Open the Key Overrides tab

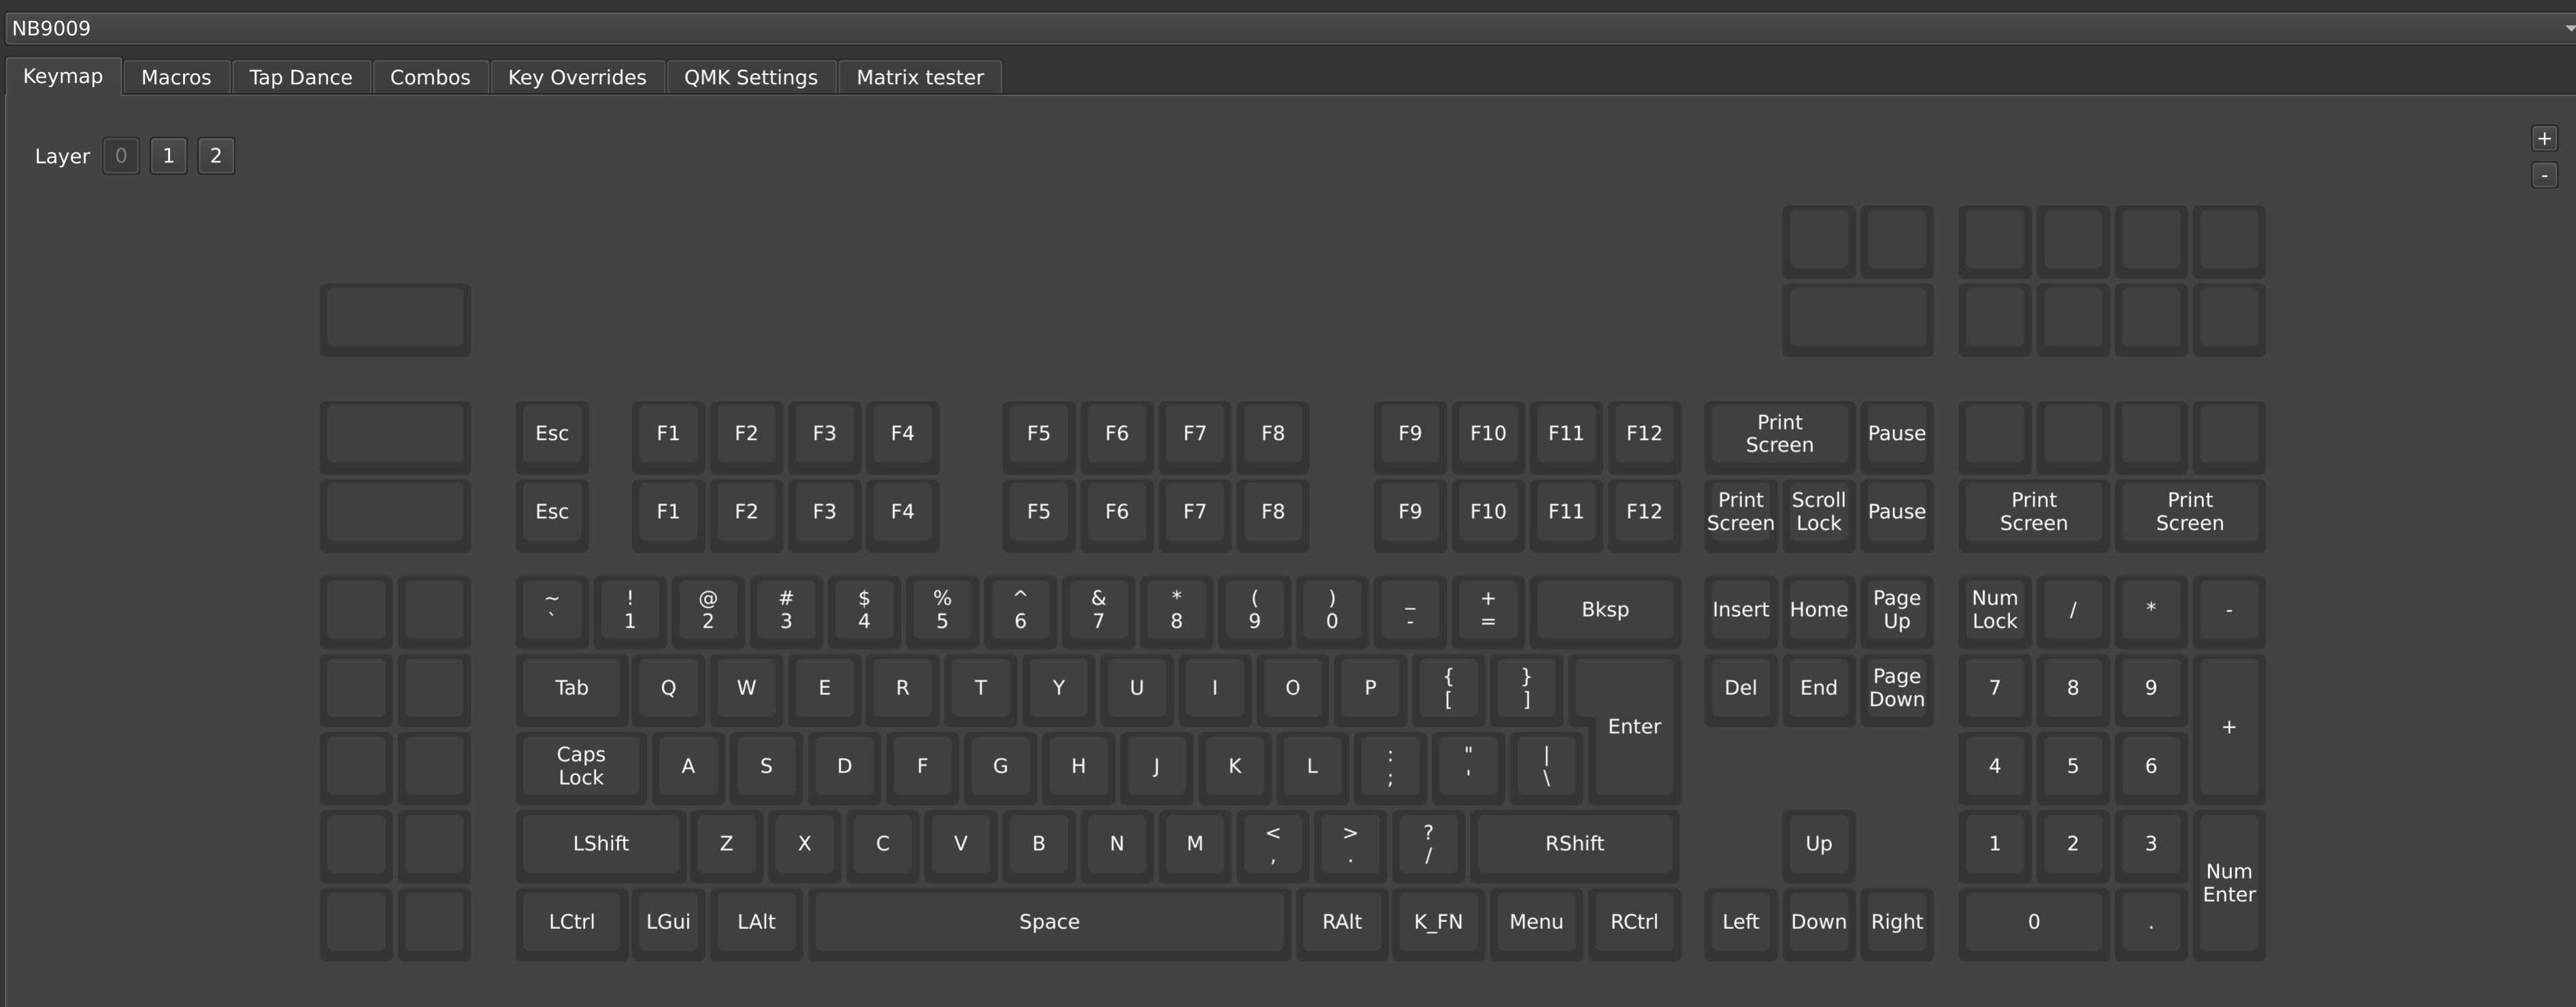[x=577, y=77]
